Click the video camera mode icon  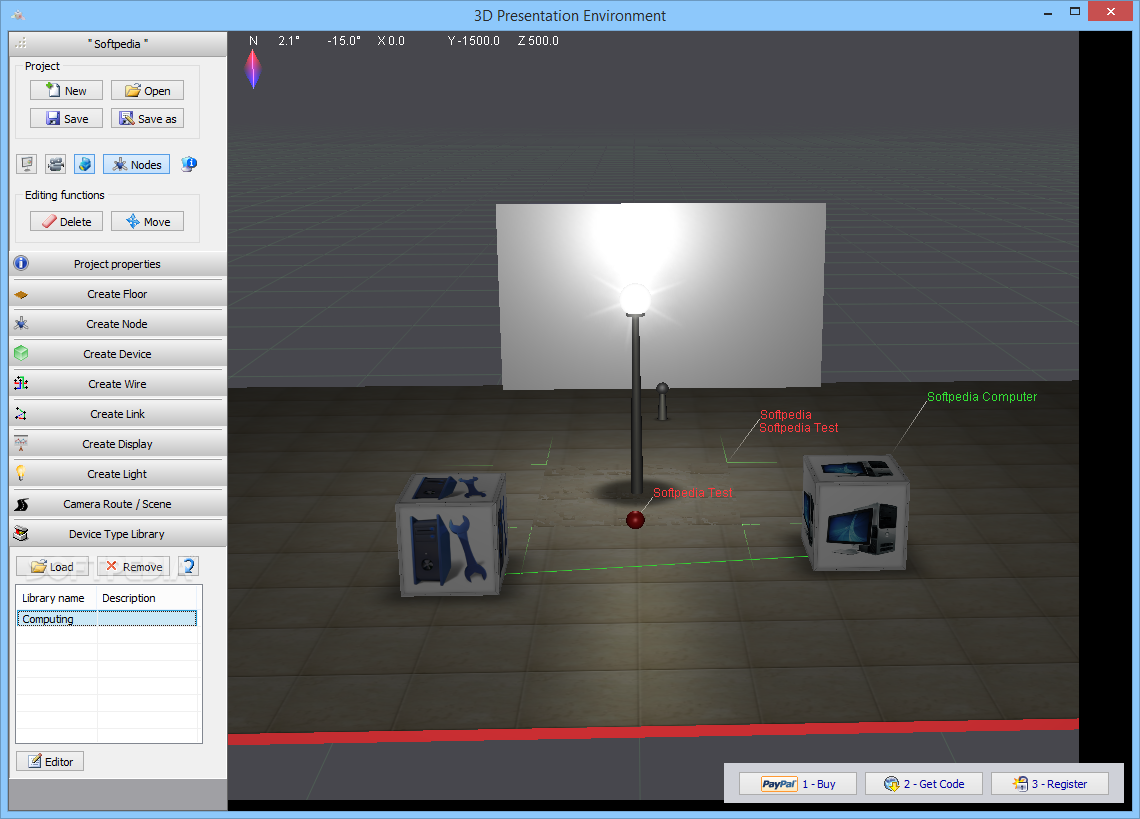tap(56, 164)
